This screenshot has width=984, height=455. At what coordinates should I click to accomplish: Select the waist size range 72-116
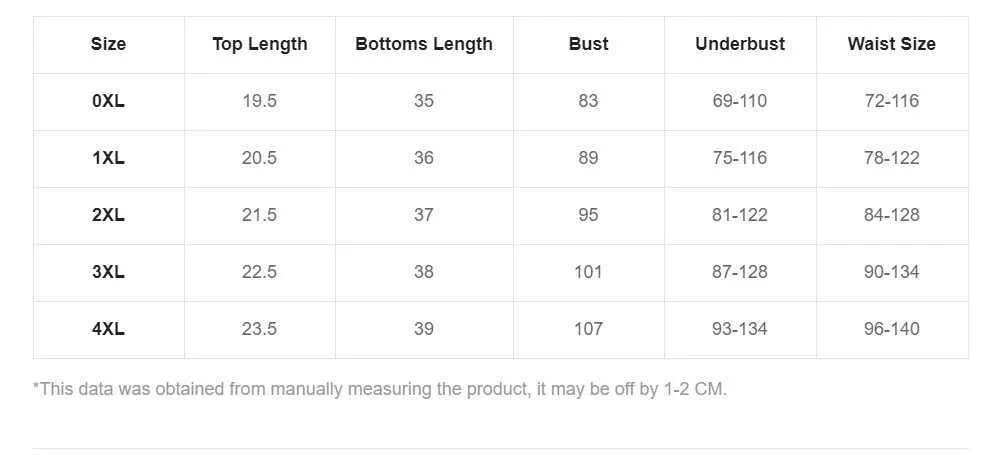click(x=891, y=101)
